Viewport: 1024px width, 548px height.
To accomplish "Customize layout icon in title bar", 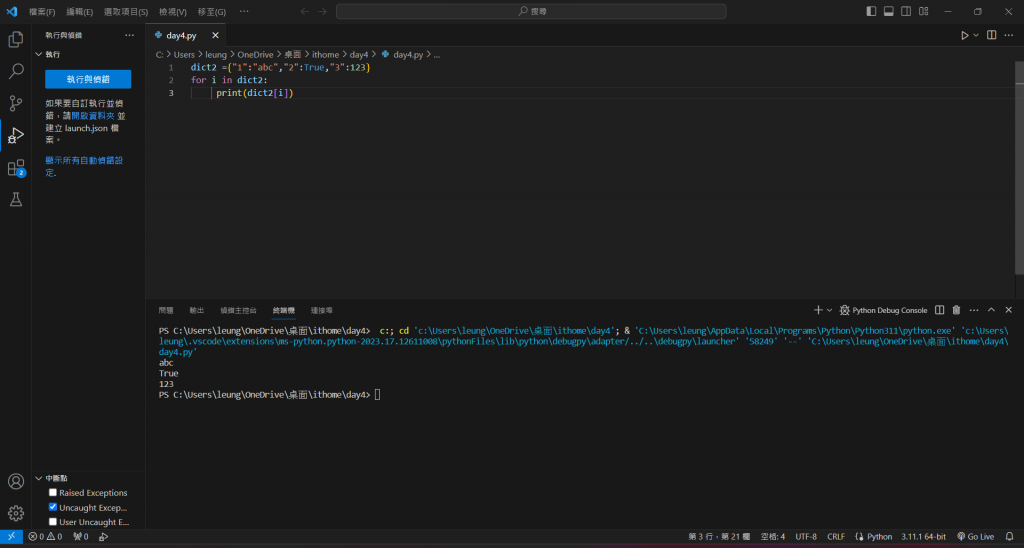I will click(923, 11).
